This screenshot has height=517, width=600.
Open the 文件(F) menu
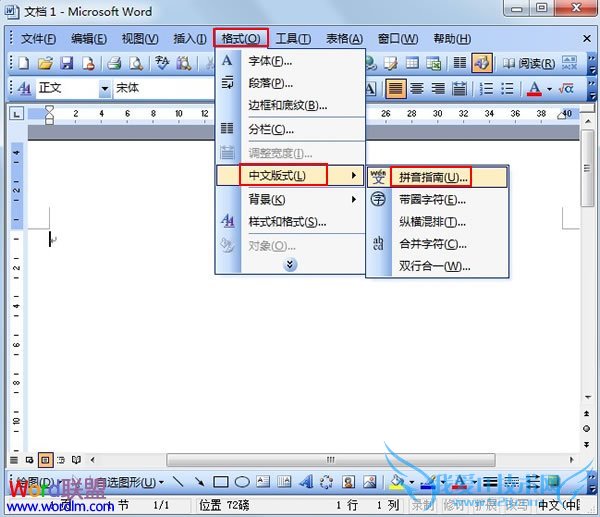click(x=39, y=39)
